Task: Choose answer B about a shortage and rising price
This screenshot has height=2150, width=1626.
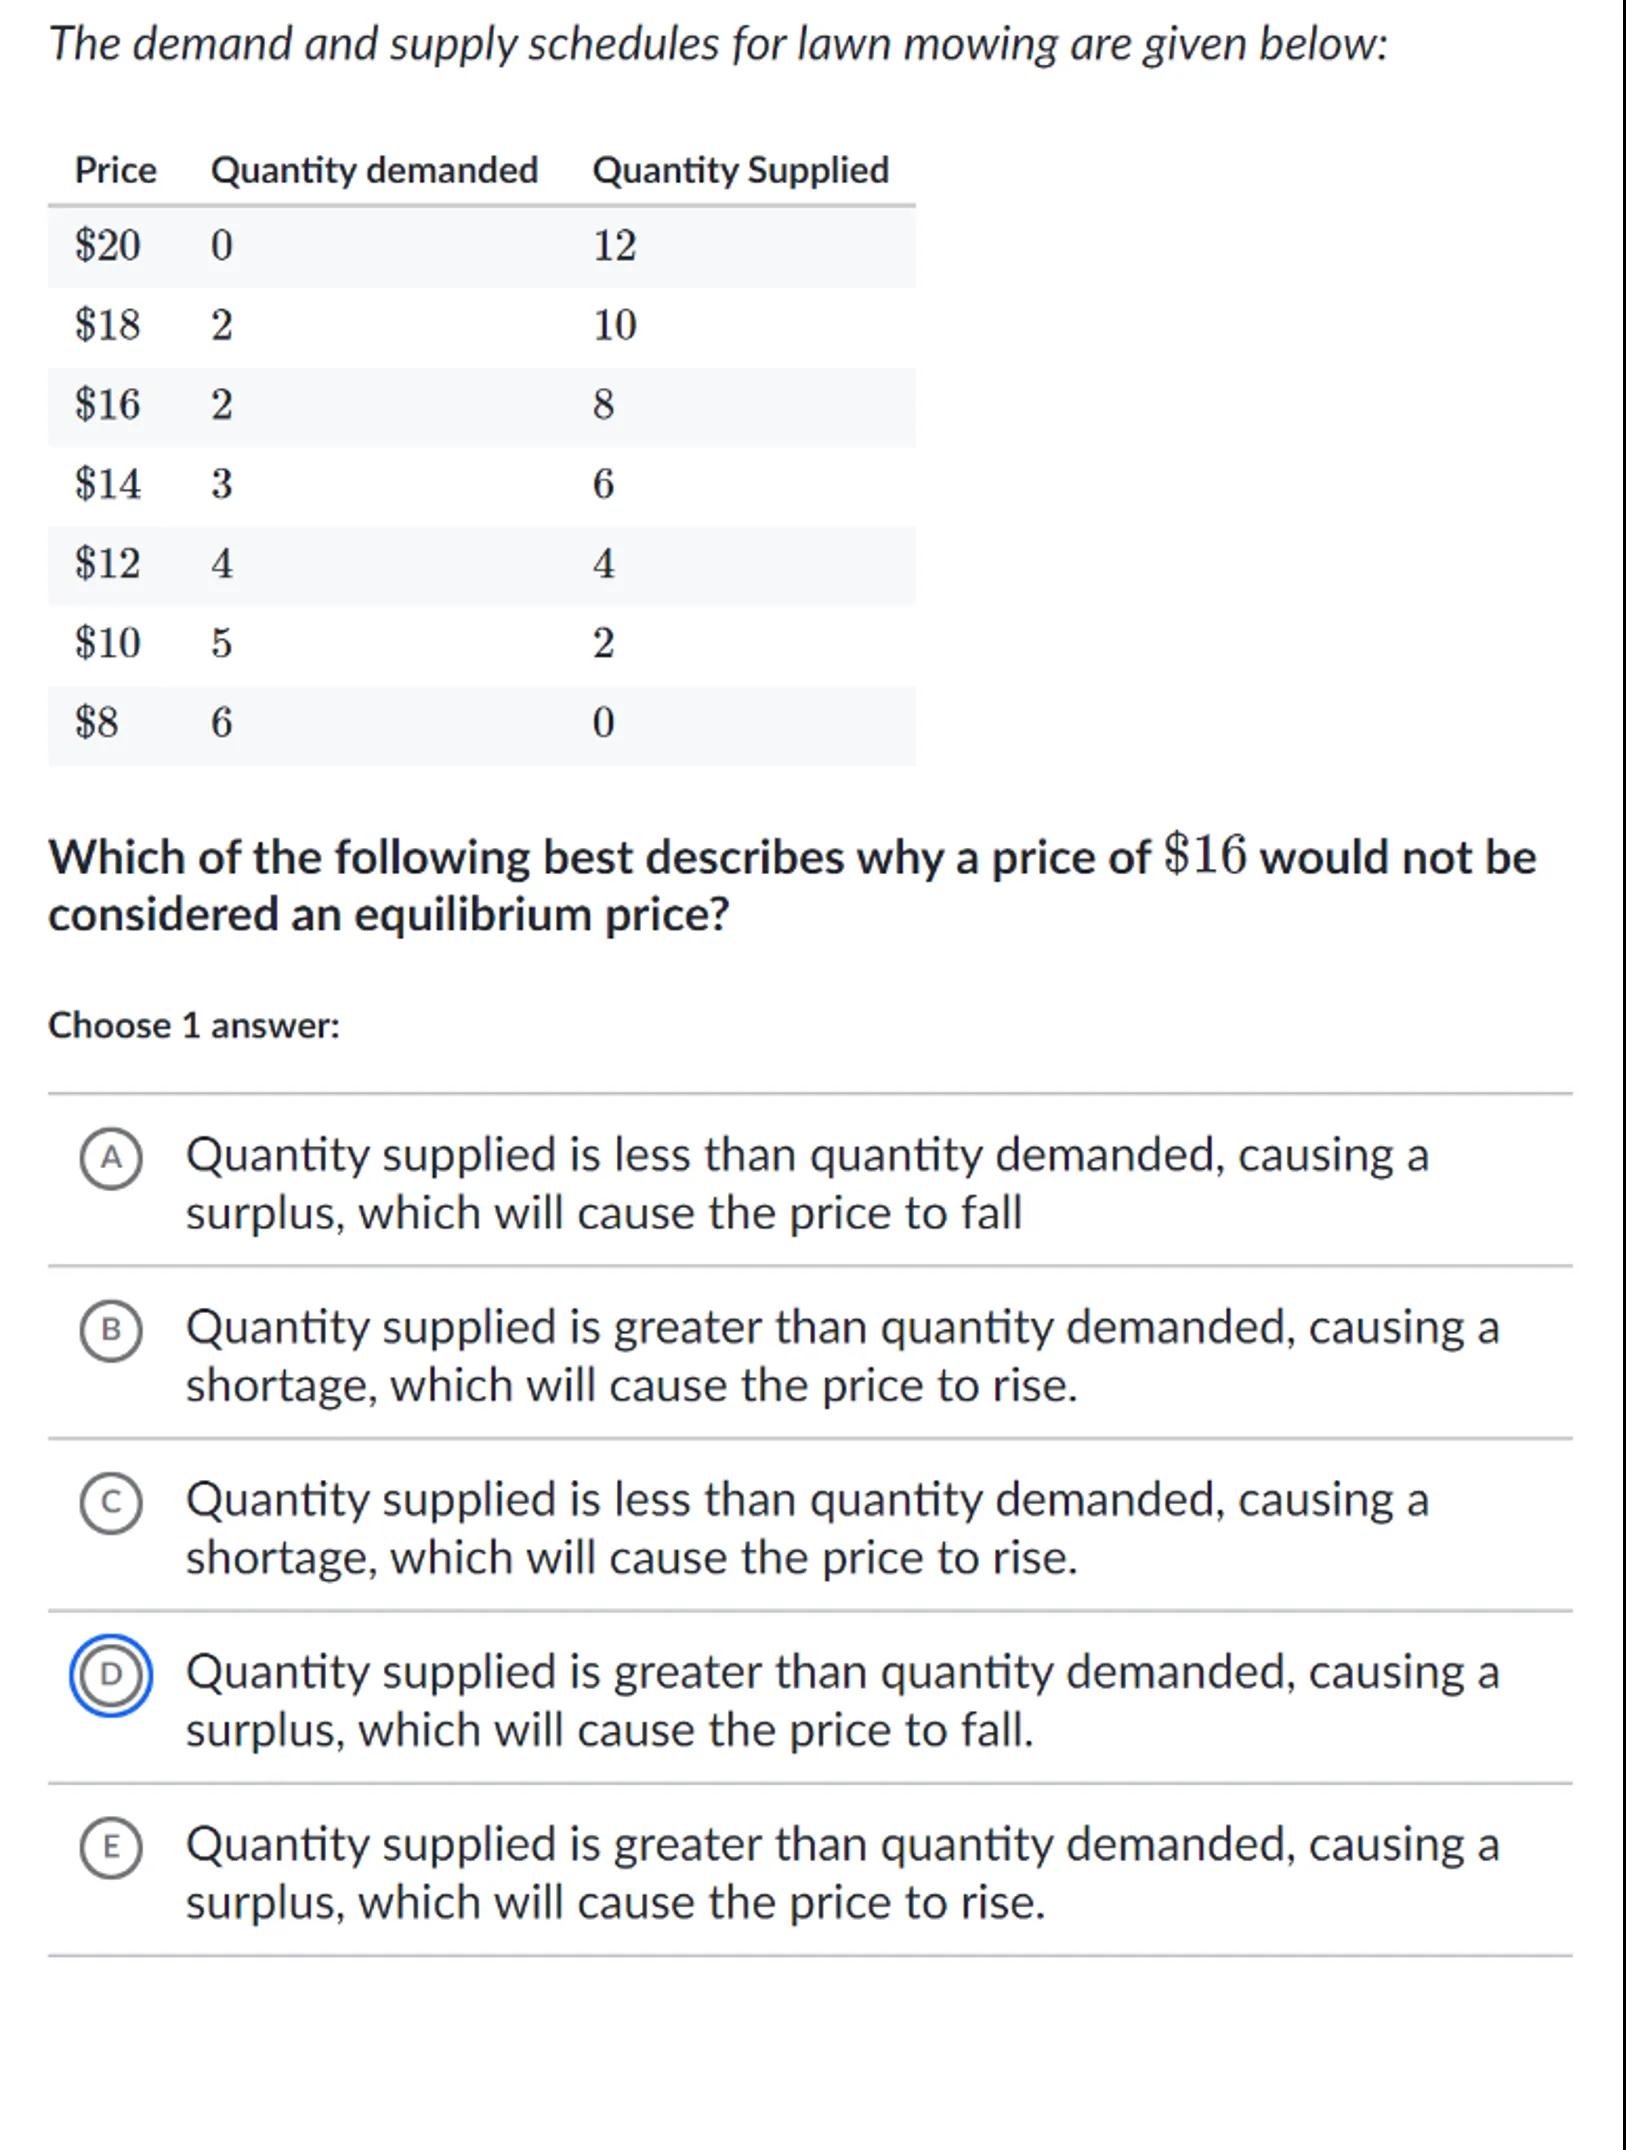Action: pyautogui.click(x=841, y=1355)
